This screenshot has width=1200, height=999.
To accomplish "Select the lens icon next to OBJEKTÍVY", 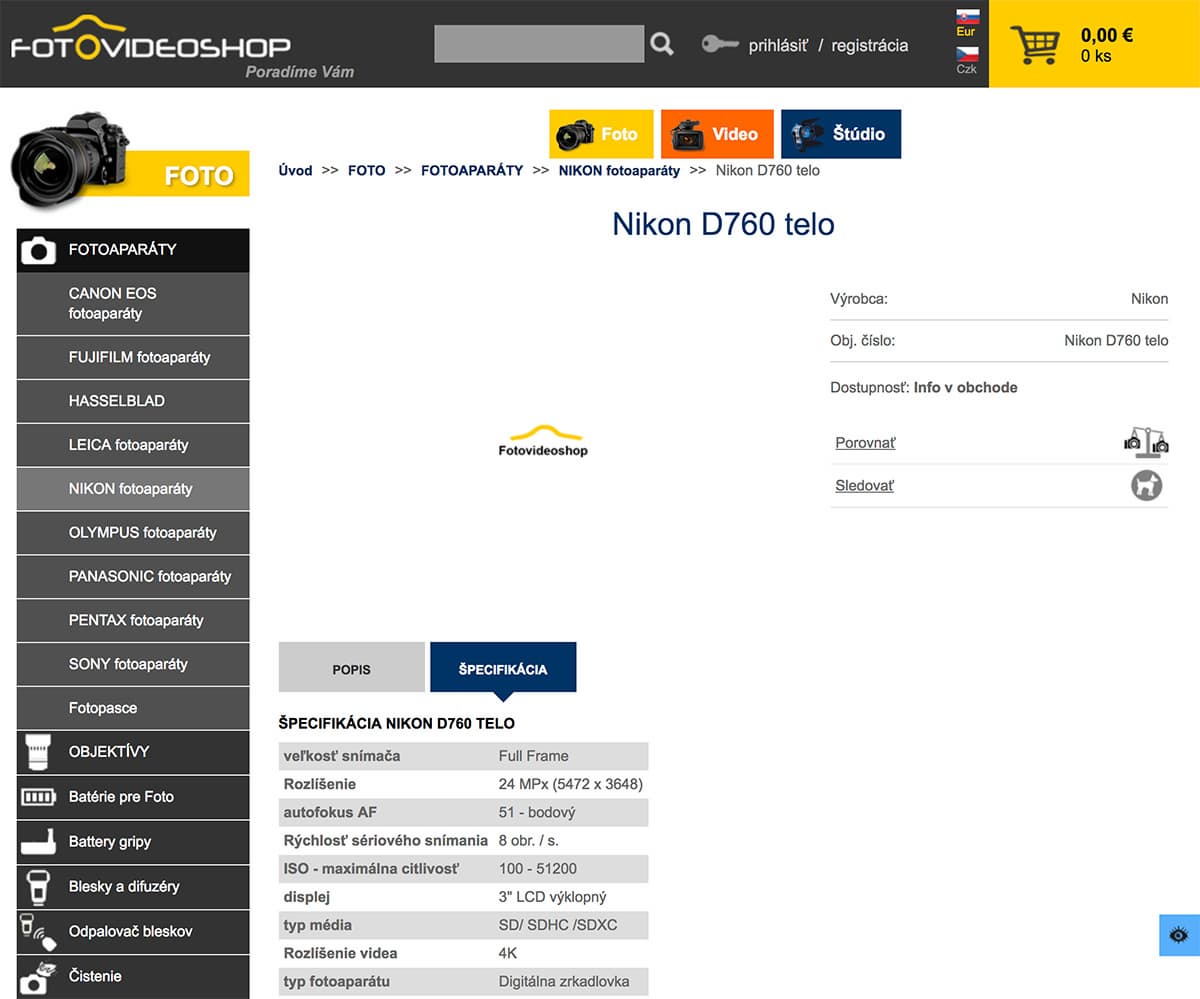I will tap(37, 752).
